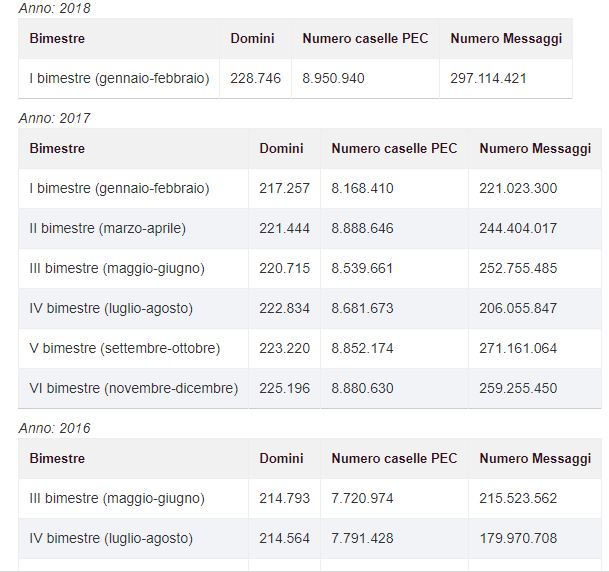609x572 pixels.
Task: Click messages value 206.055.847 for luglio-agosto
Action: (x=518, y=308)
